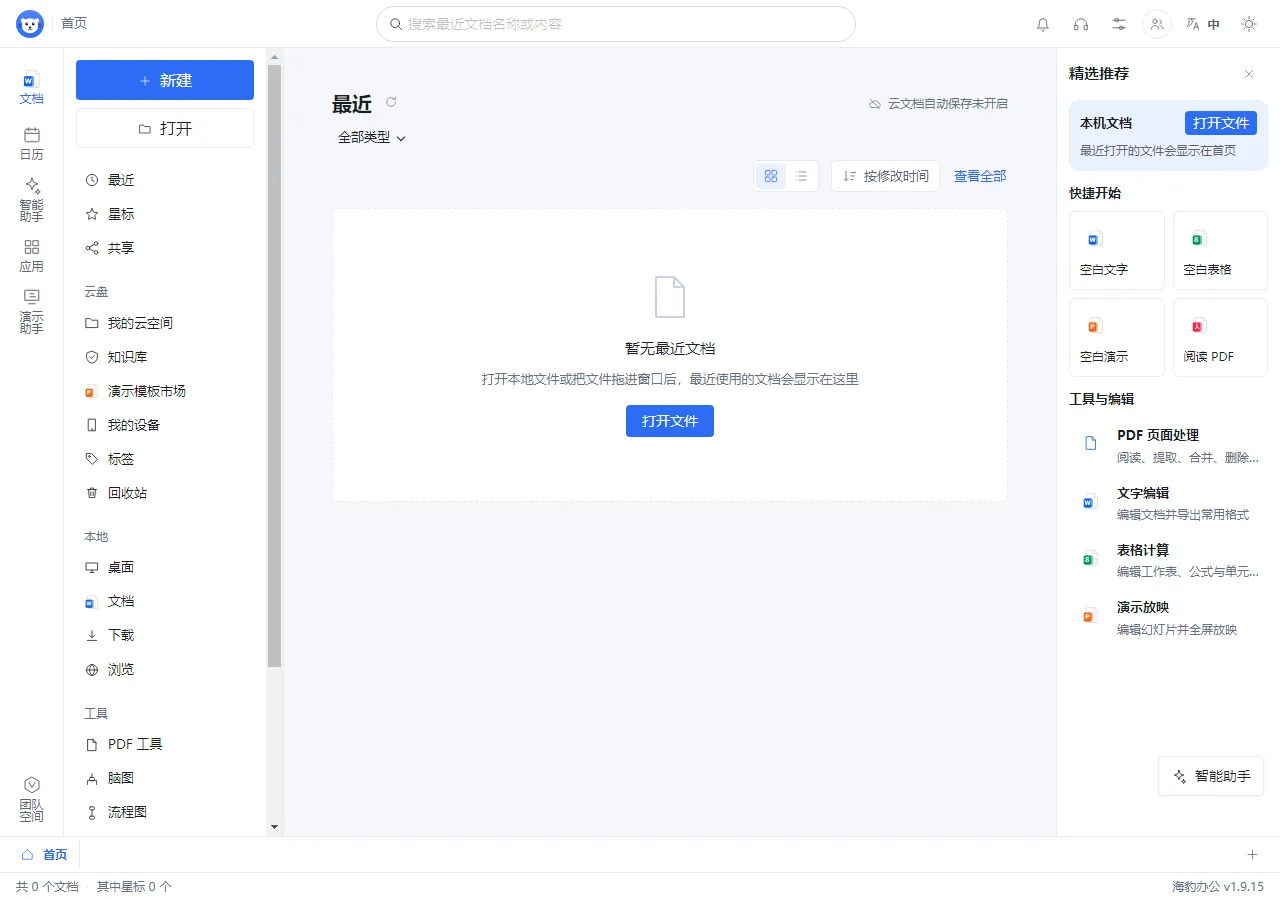
Task: Switch to list view layout
Action: click(x=801, y=176)
